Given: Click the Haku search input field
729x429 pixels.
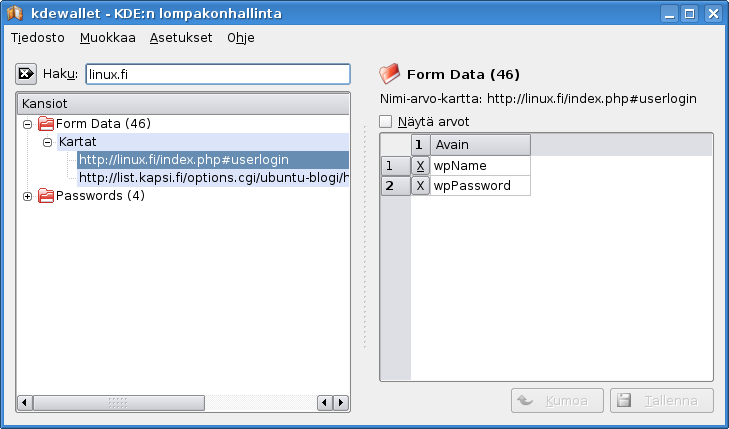Looking at the screenshot, I should pos(218,74).
